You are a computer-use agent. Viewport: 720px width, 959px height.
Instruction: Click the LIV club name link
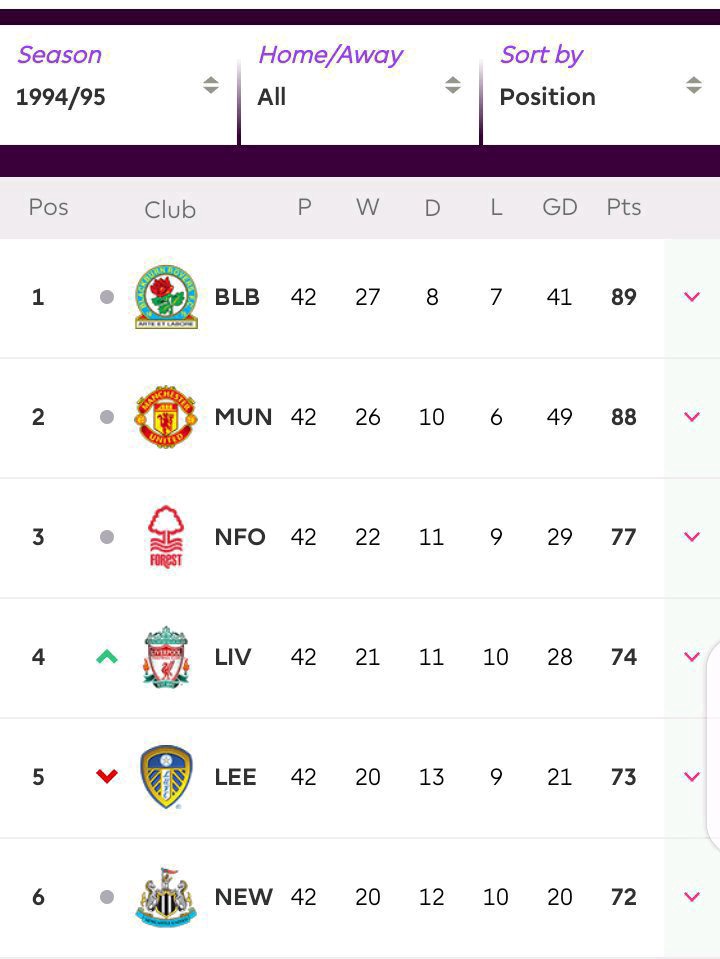click(x=232, y=657)
